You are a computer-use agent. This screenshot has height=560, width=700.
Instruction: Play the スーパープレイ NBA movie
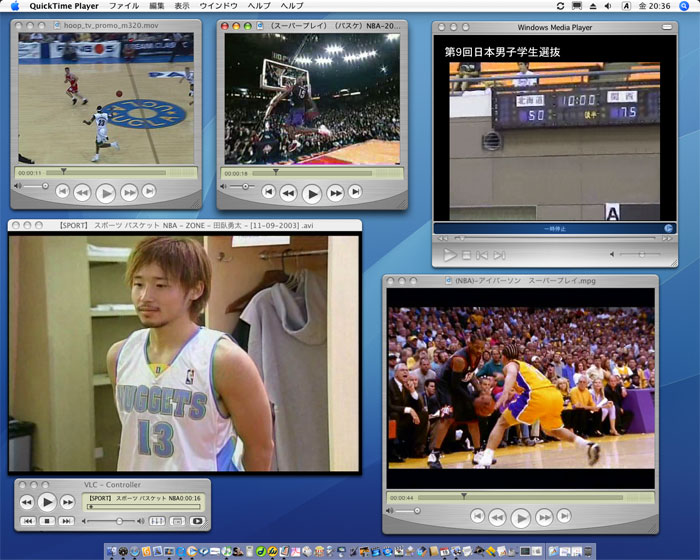click(312, 194)
